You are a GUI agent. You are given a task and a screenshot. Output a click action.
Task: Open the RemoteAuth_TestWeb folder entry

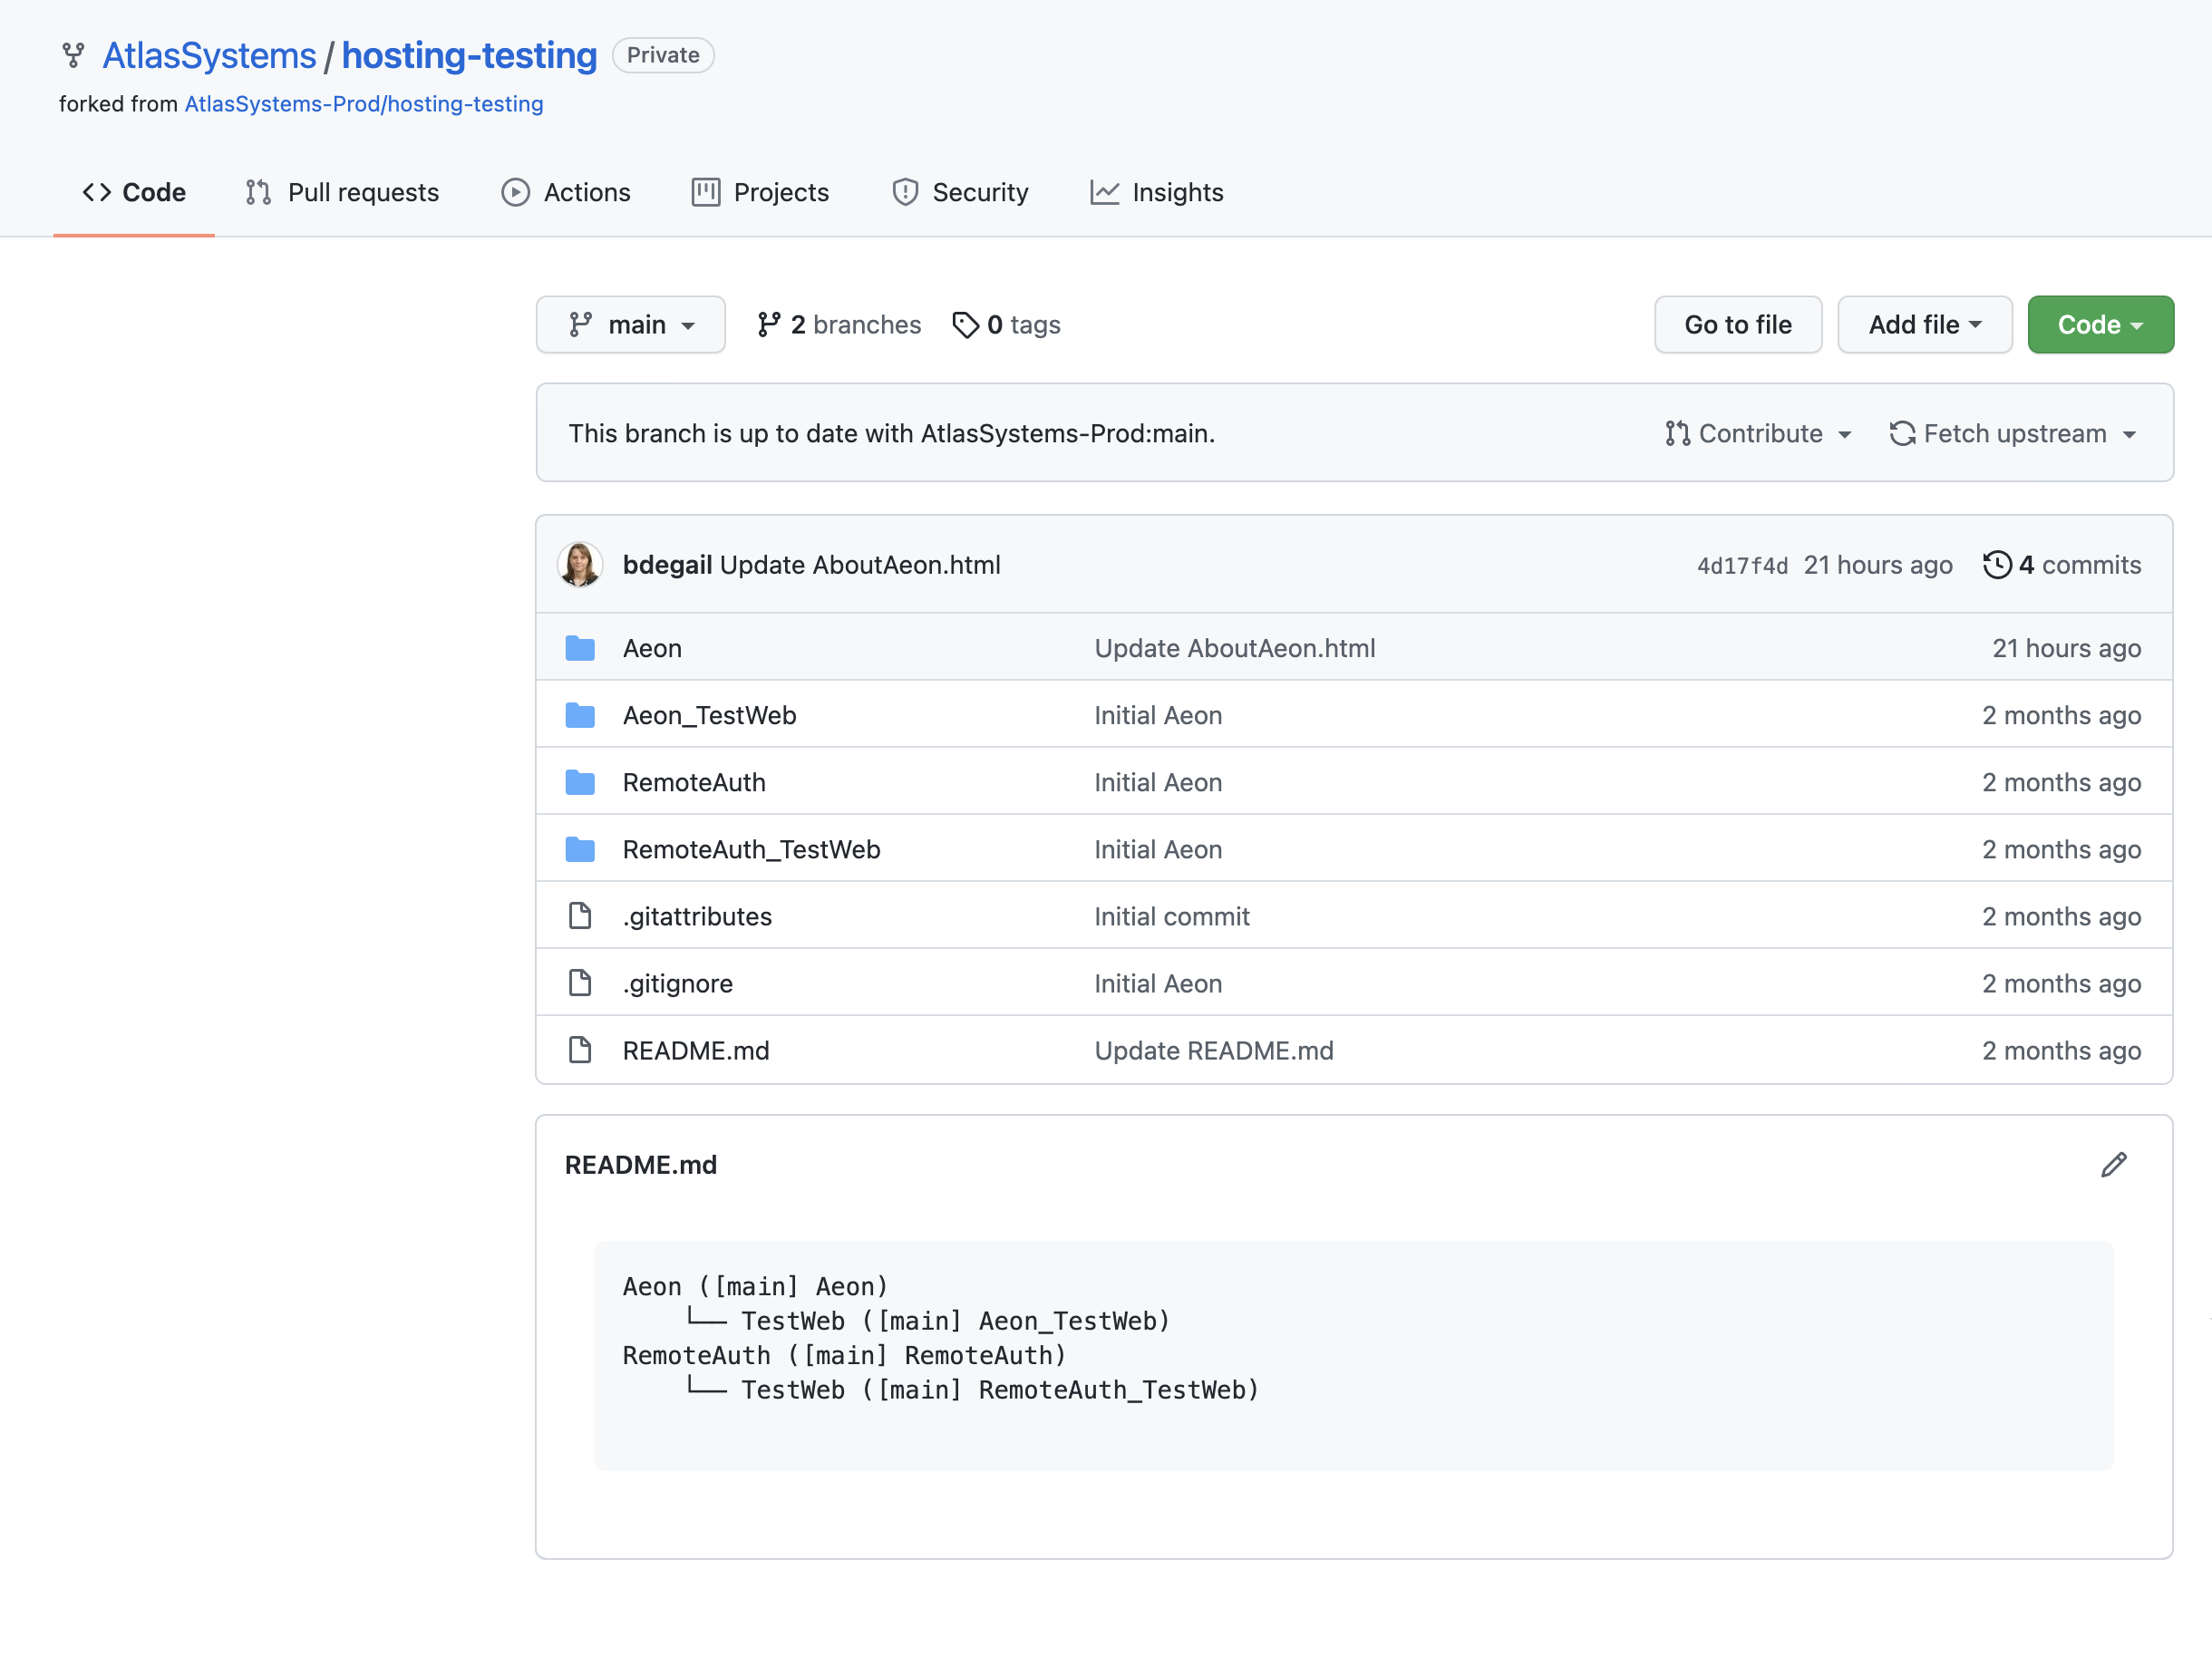pyautogui.click(x=751, y=849)
